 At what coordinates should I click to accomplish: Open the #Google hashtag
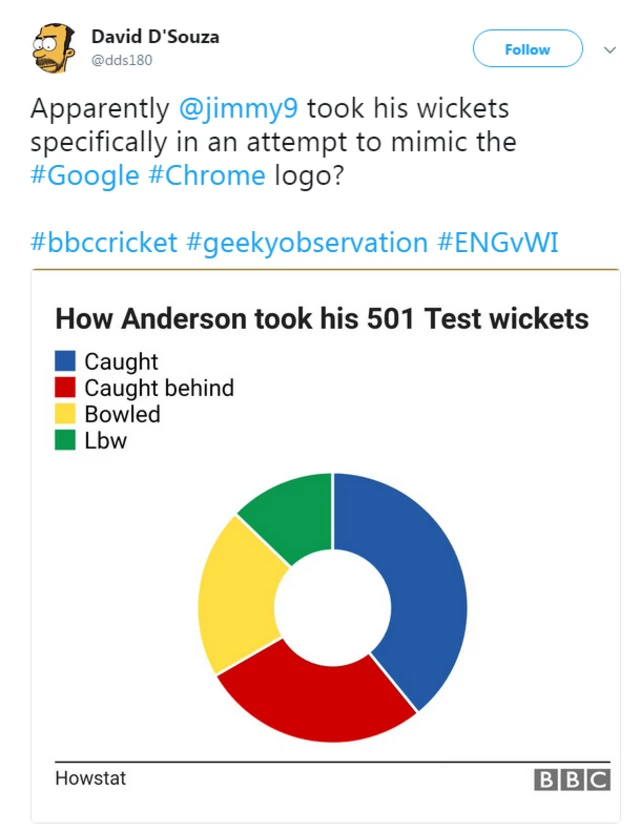85,176
